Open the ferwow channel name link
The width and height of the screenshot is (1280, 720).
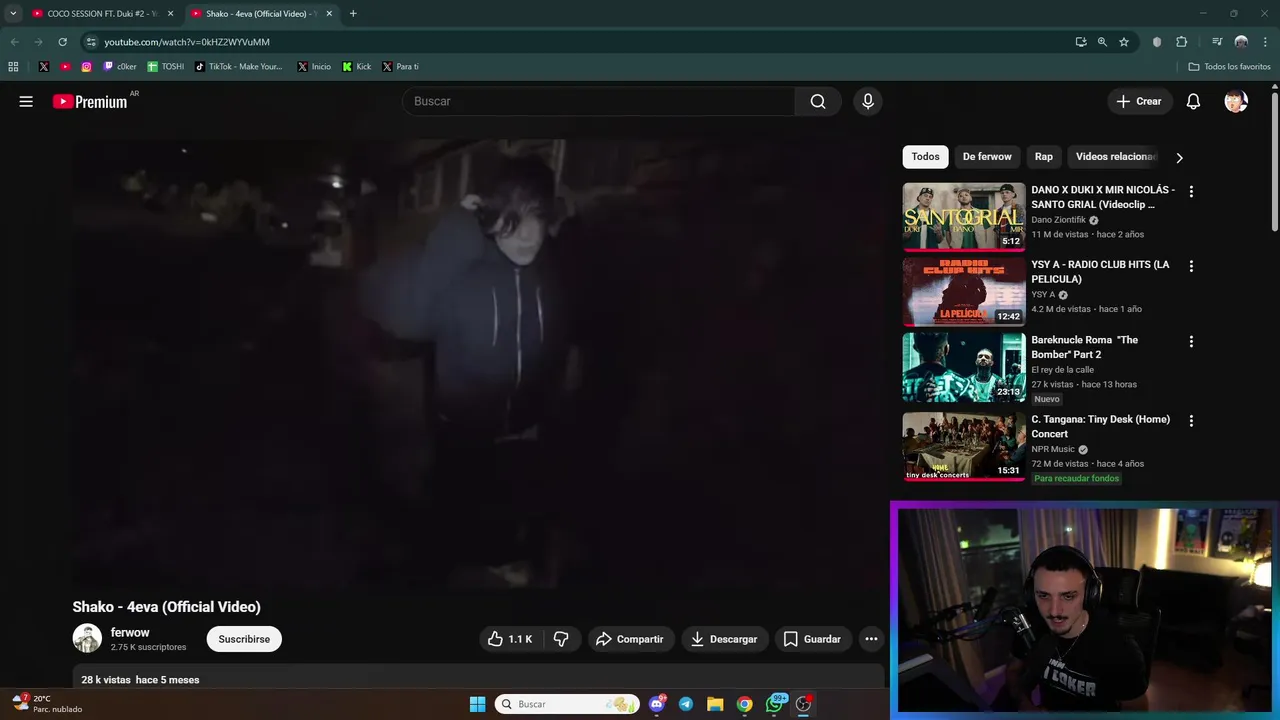click(x=130, y=632)
